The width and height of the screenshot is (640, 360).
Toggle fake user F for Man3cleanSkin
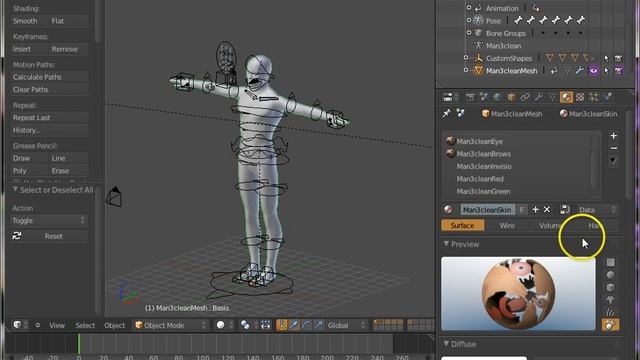click(522, 210)
